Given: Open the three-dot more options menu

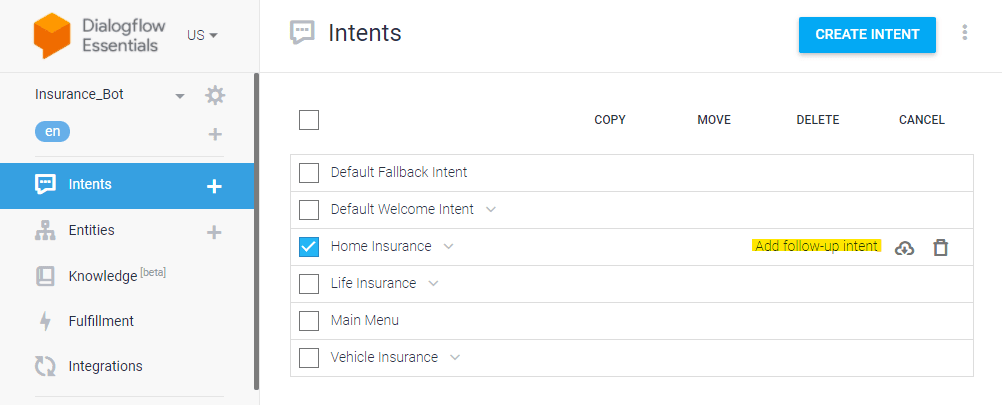Looking at the screenshot, I should [964, 33].
